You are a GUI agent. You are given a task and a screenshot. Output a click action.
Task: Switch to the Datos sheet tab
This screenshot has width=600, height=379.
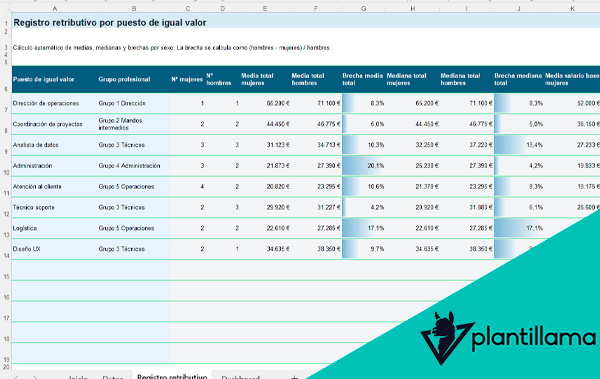[113, 377]
